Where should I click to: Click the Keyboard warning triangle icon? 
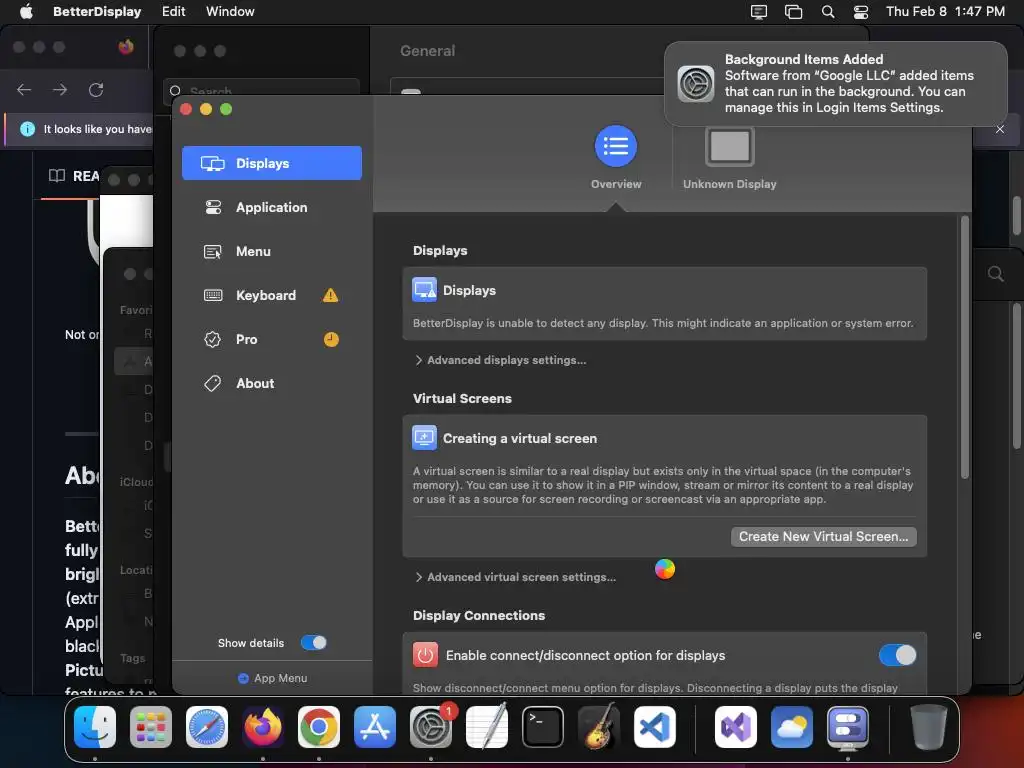(x=330, y=295)
